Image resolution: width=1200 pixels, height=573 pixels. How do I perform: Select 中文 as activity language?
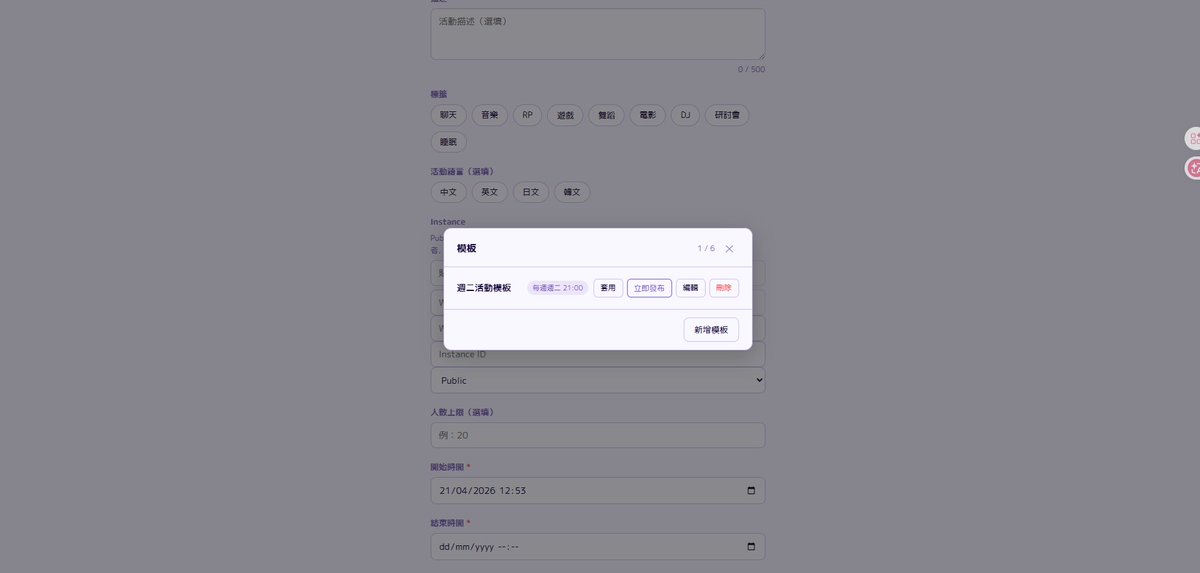click(x=449, y=192)
